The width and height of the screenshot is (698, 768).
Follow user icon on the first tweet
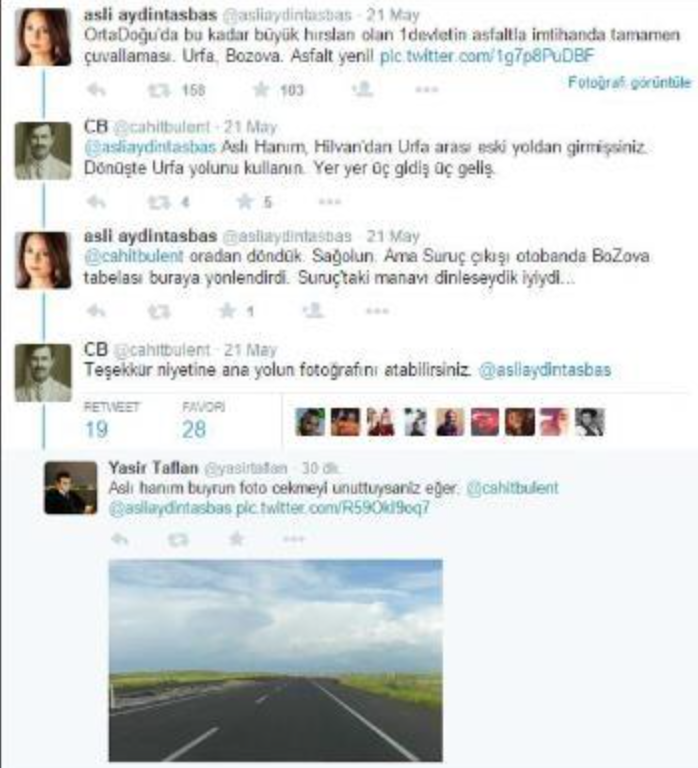coord(363,90)
